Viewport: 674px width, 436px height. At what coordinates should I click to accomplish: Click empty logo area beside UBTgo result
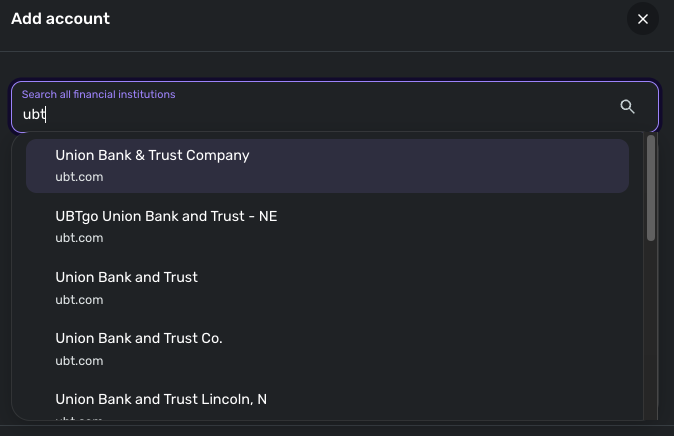[40, 227]
